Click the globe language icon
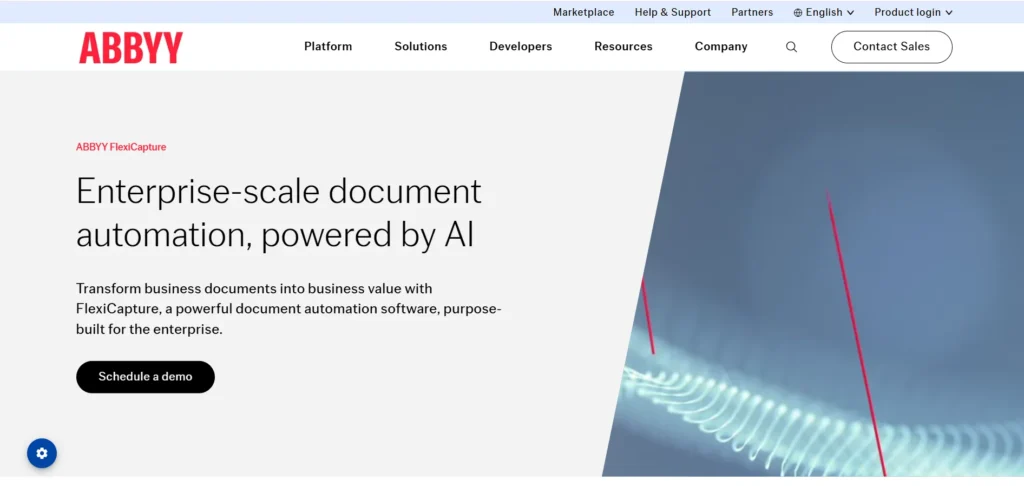The image size is (1024, 486). pos(797,12)
